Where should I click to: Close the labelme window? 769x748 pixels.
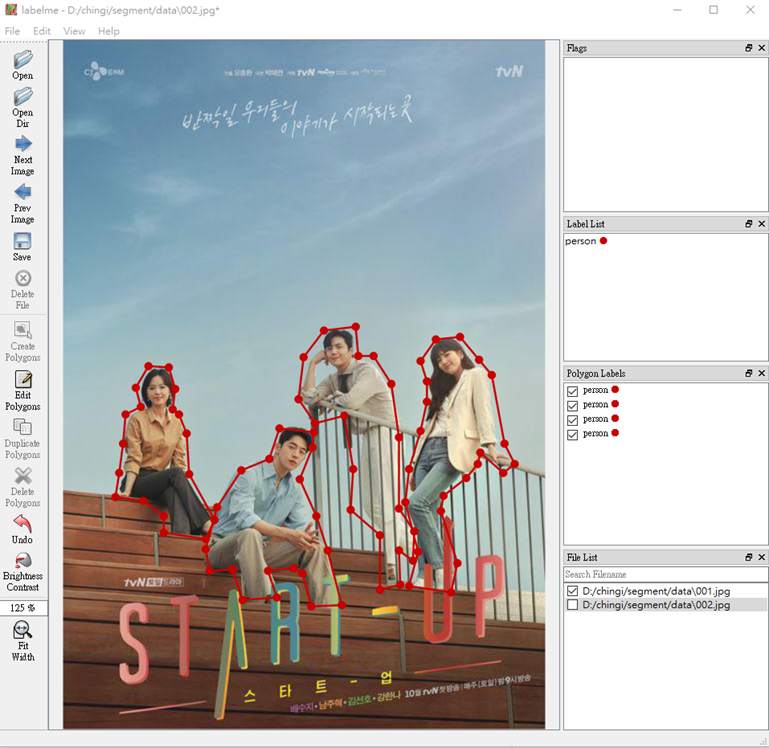click(x=750, y=10)
